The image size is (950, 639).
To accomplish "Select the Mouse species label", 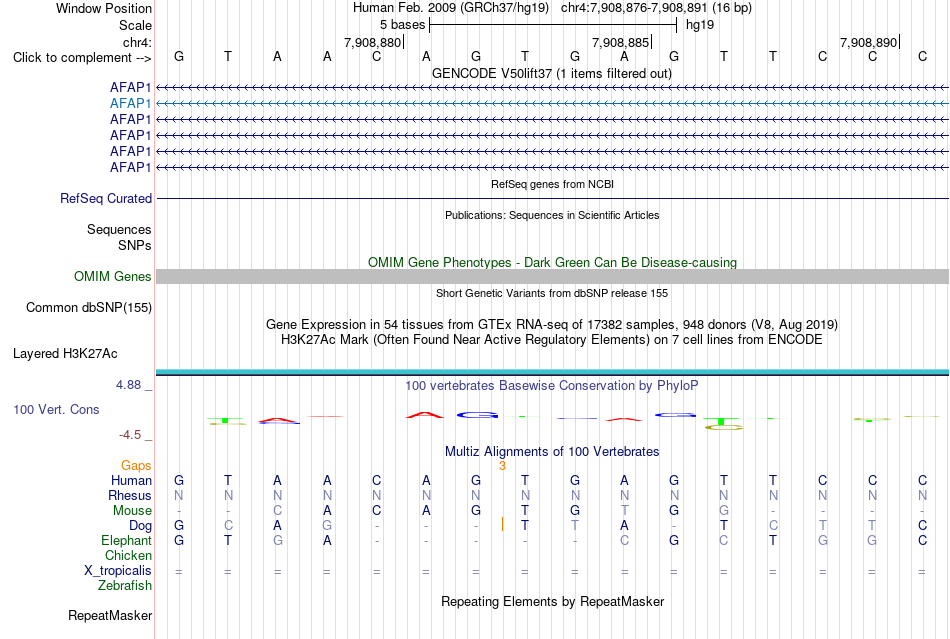I will click(x=132, y=511).
